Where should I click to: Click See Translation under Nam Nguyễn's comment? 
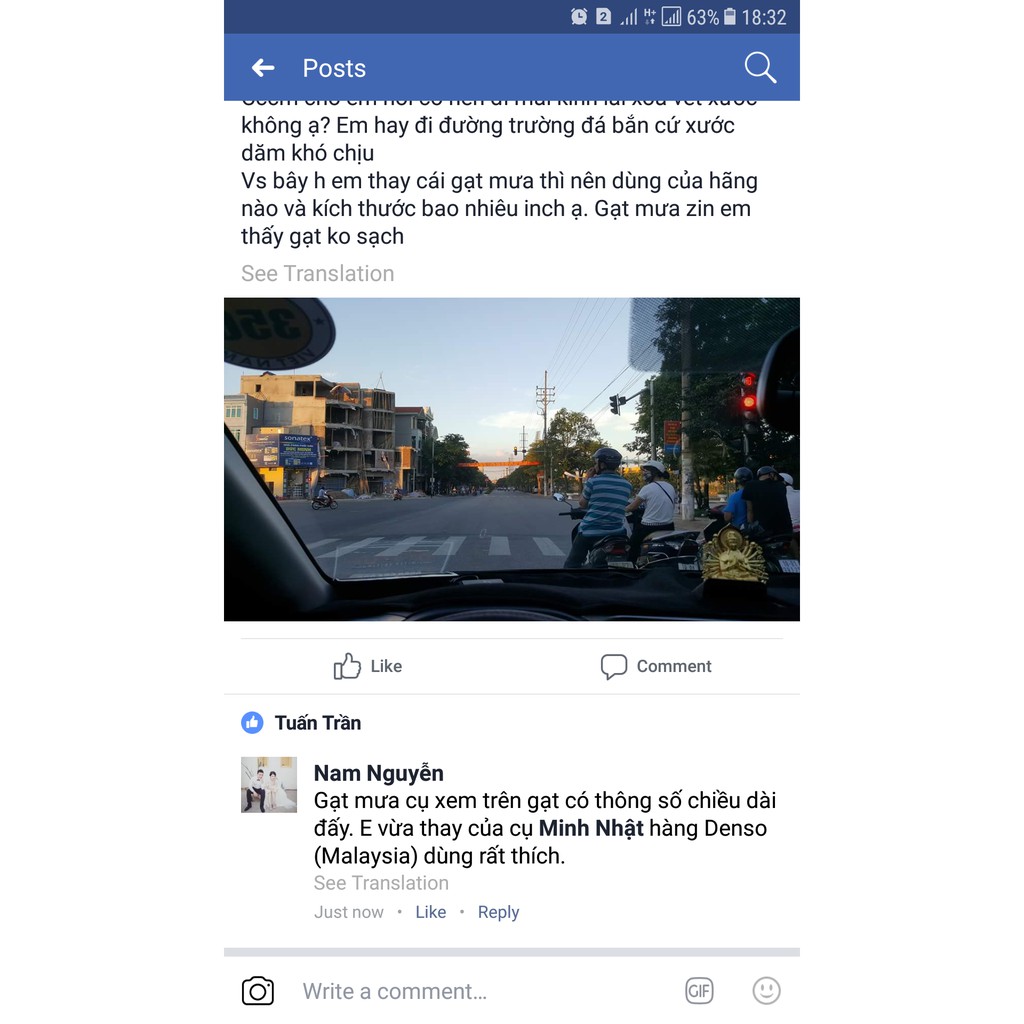(x=381, y=883)
